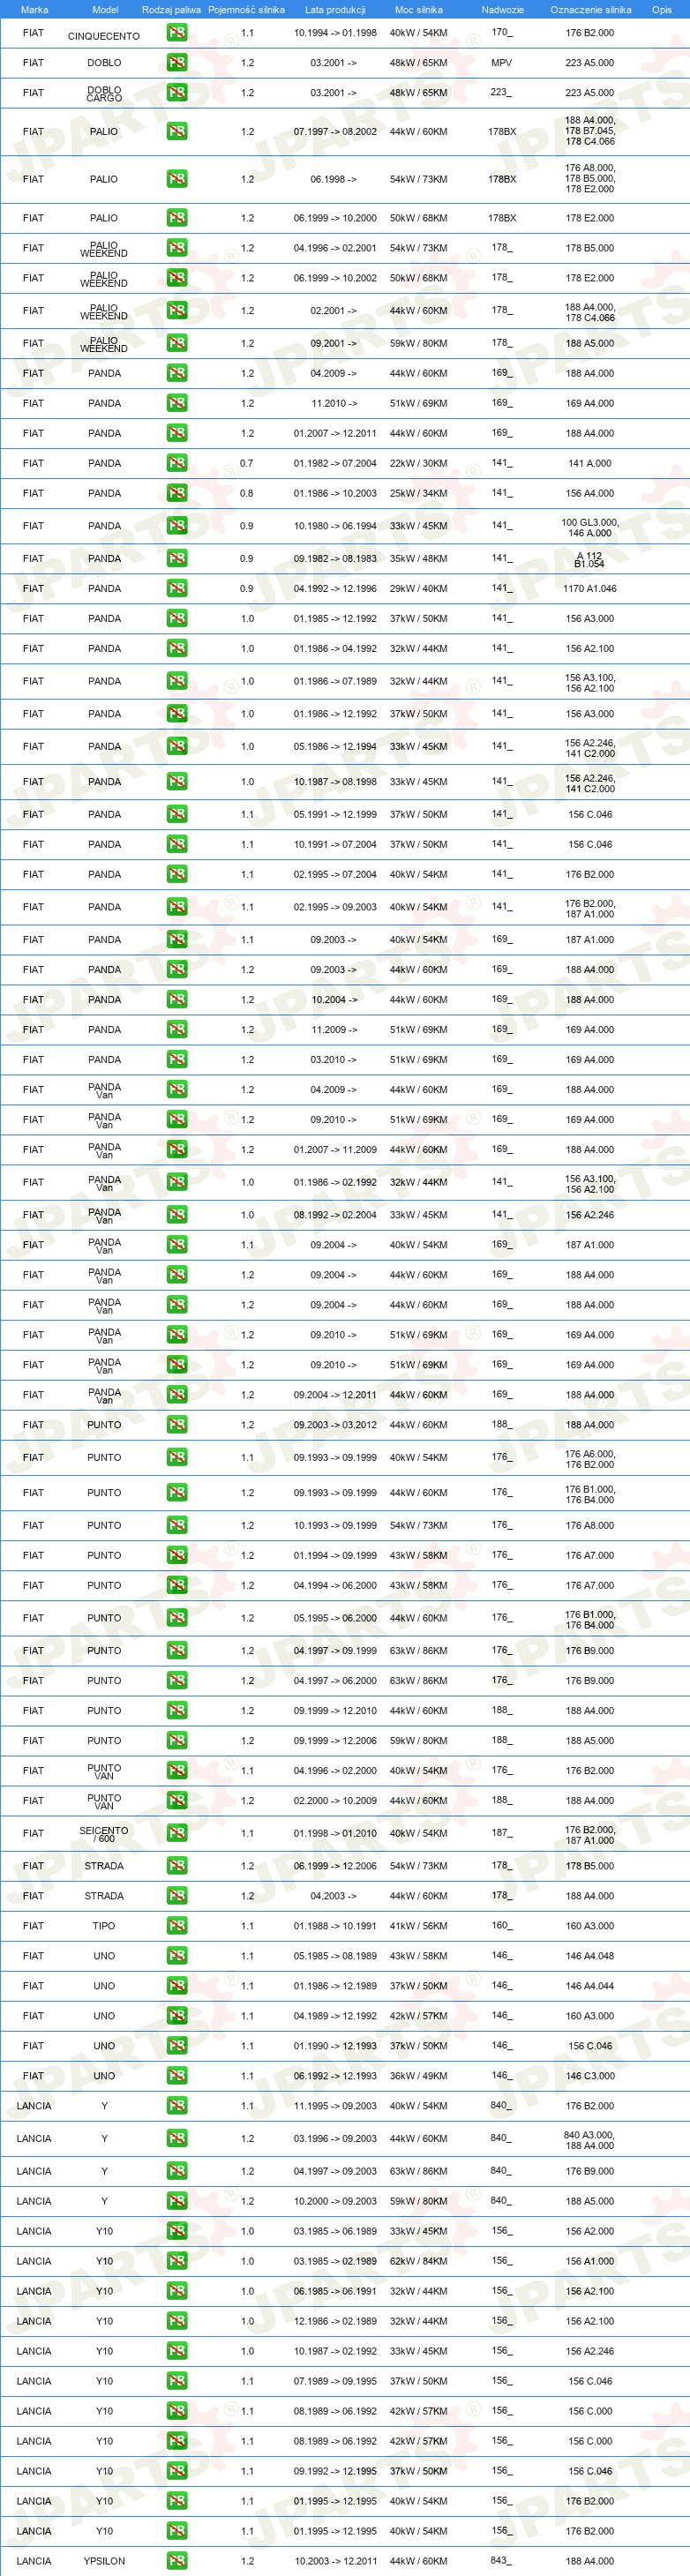
Task: Click the Rodzaj paliwa column header
Action: pos(171,9)
